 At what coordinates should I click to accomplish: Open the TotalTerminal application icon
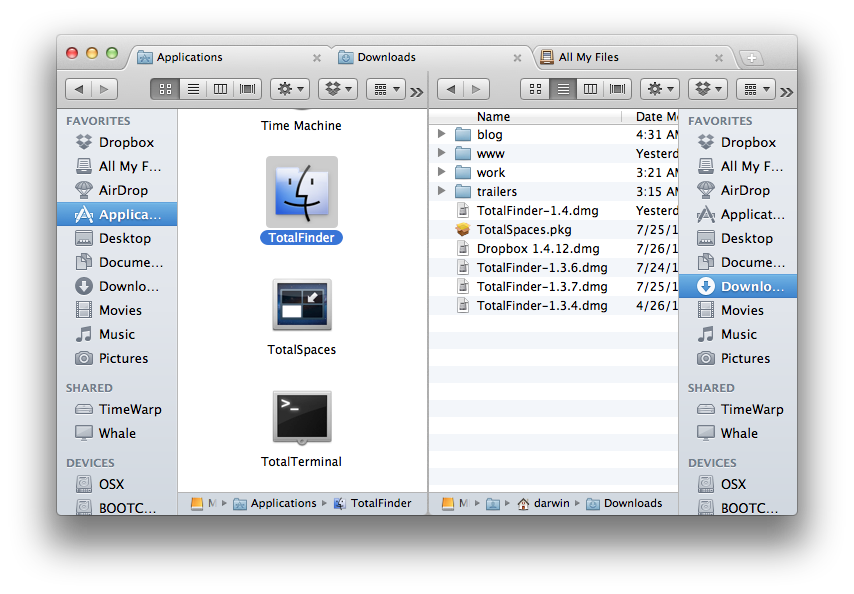click(x=302, y=417)
